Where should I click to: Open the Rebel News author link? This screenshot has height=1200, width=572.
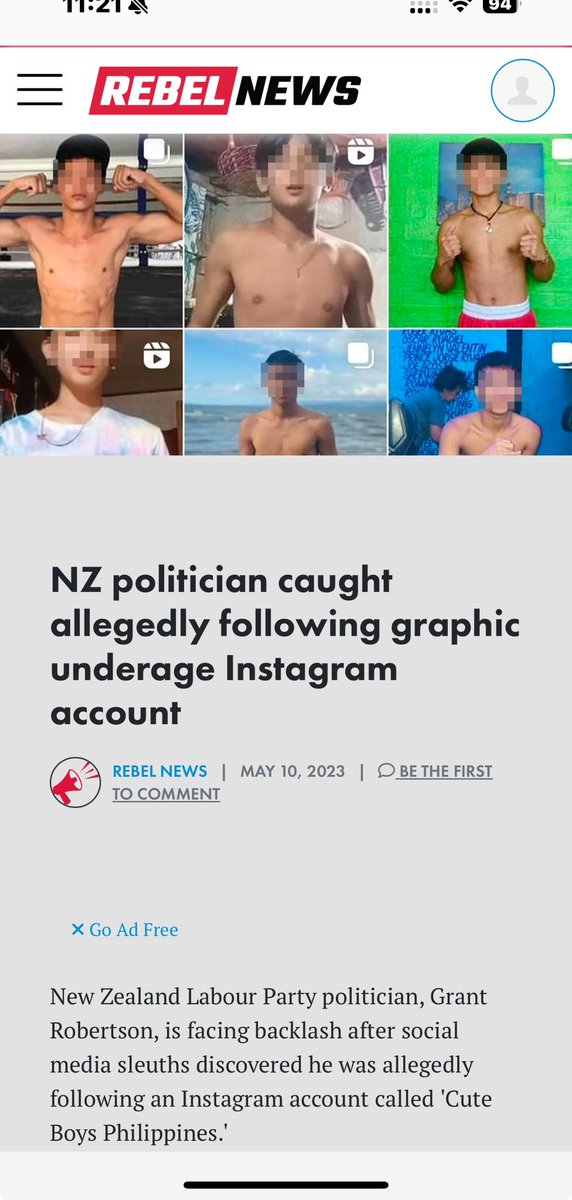[x=160, y=771]
